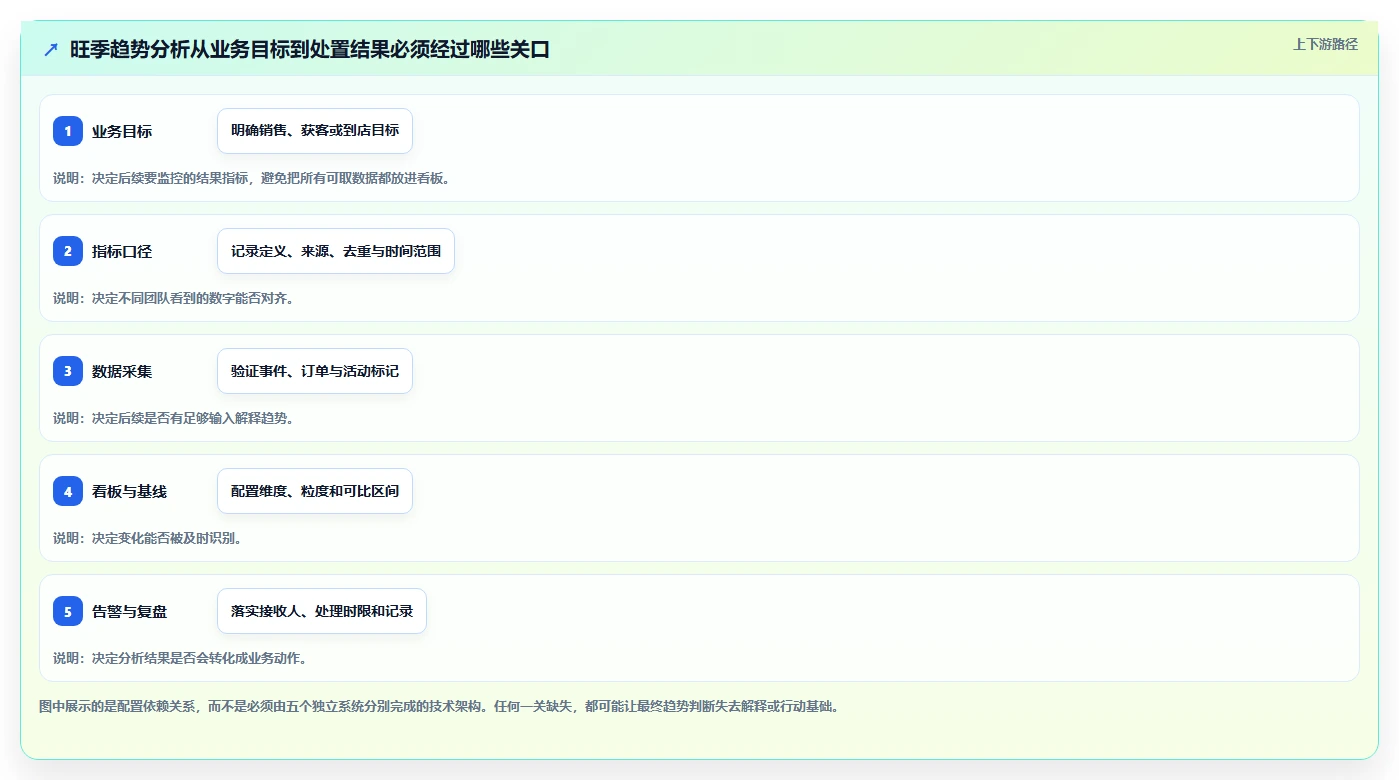This screenshot has width=1399, height=780.
Task: Click the number 5 step badge
Action: [68, 611]
